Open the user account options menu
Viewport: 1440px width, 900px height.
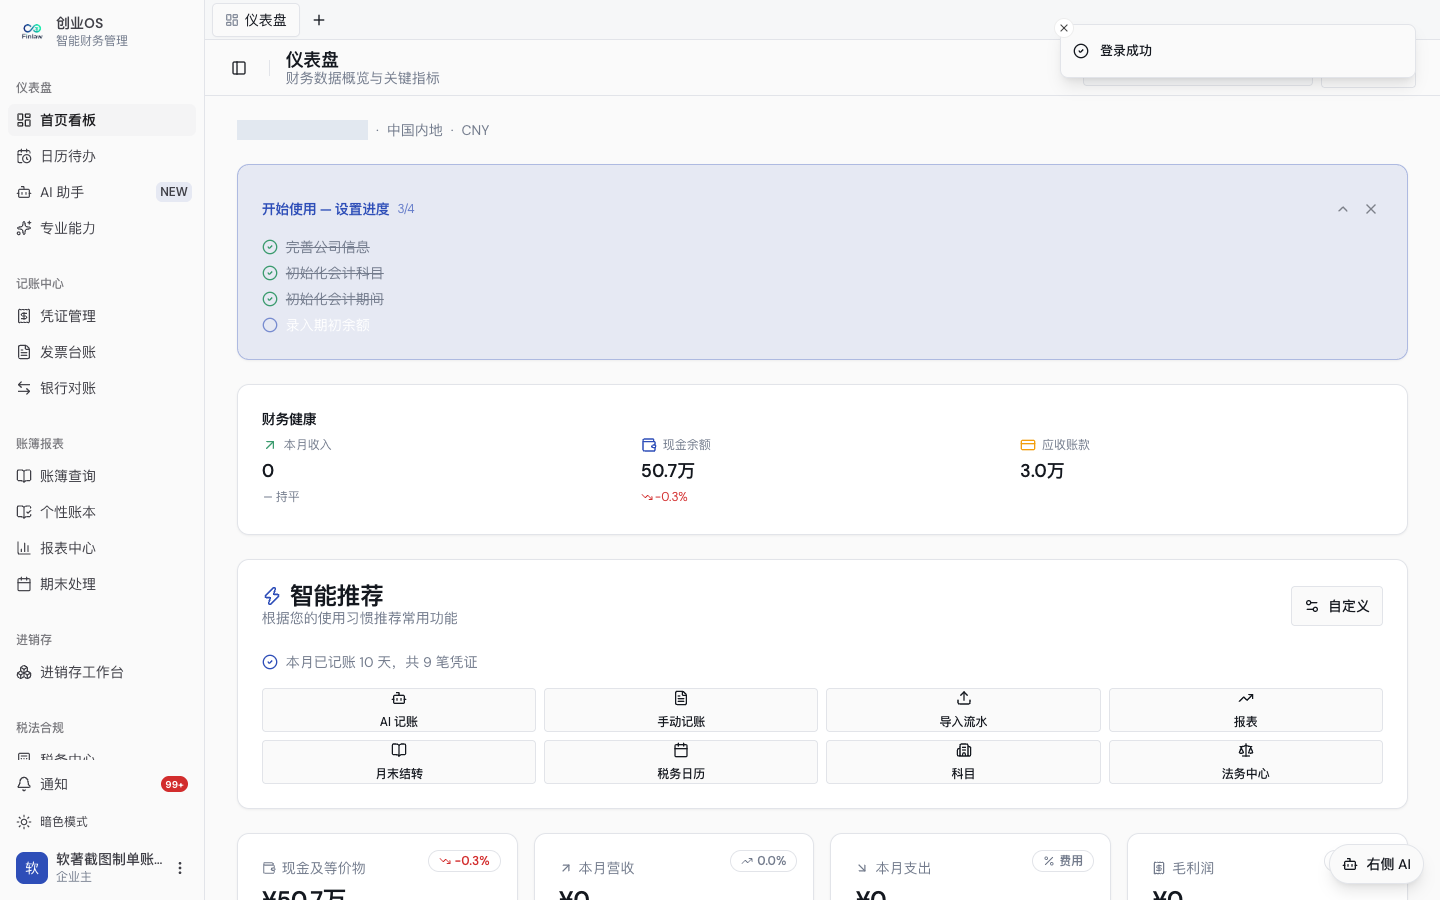point(180,868)
